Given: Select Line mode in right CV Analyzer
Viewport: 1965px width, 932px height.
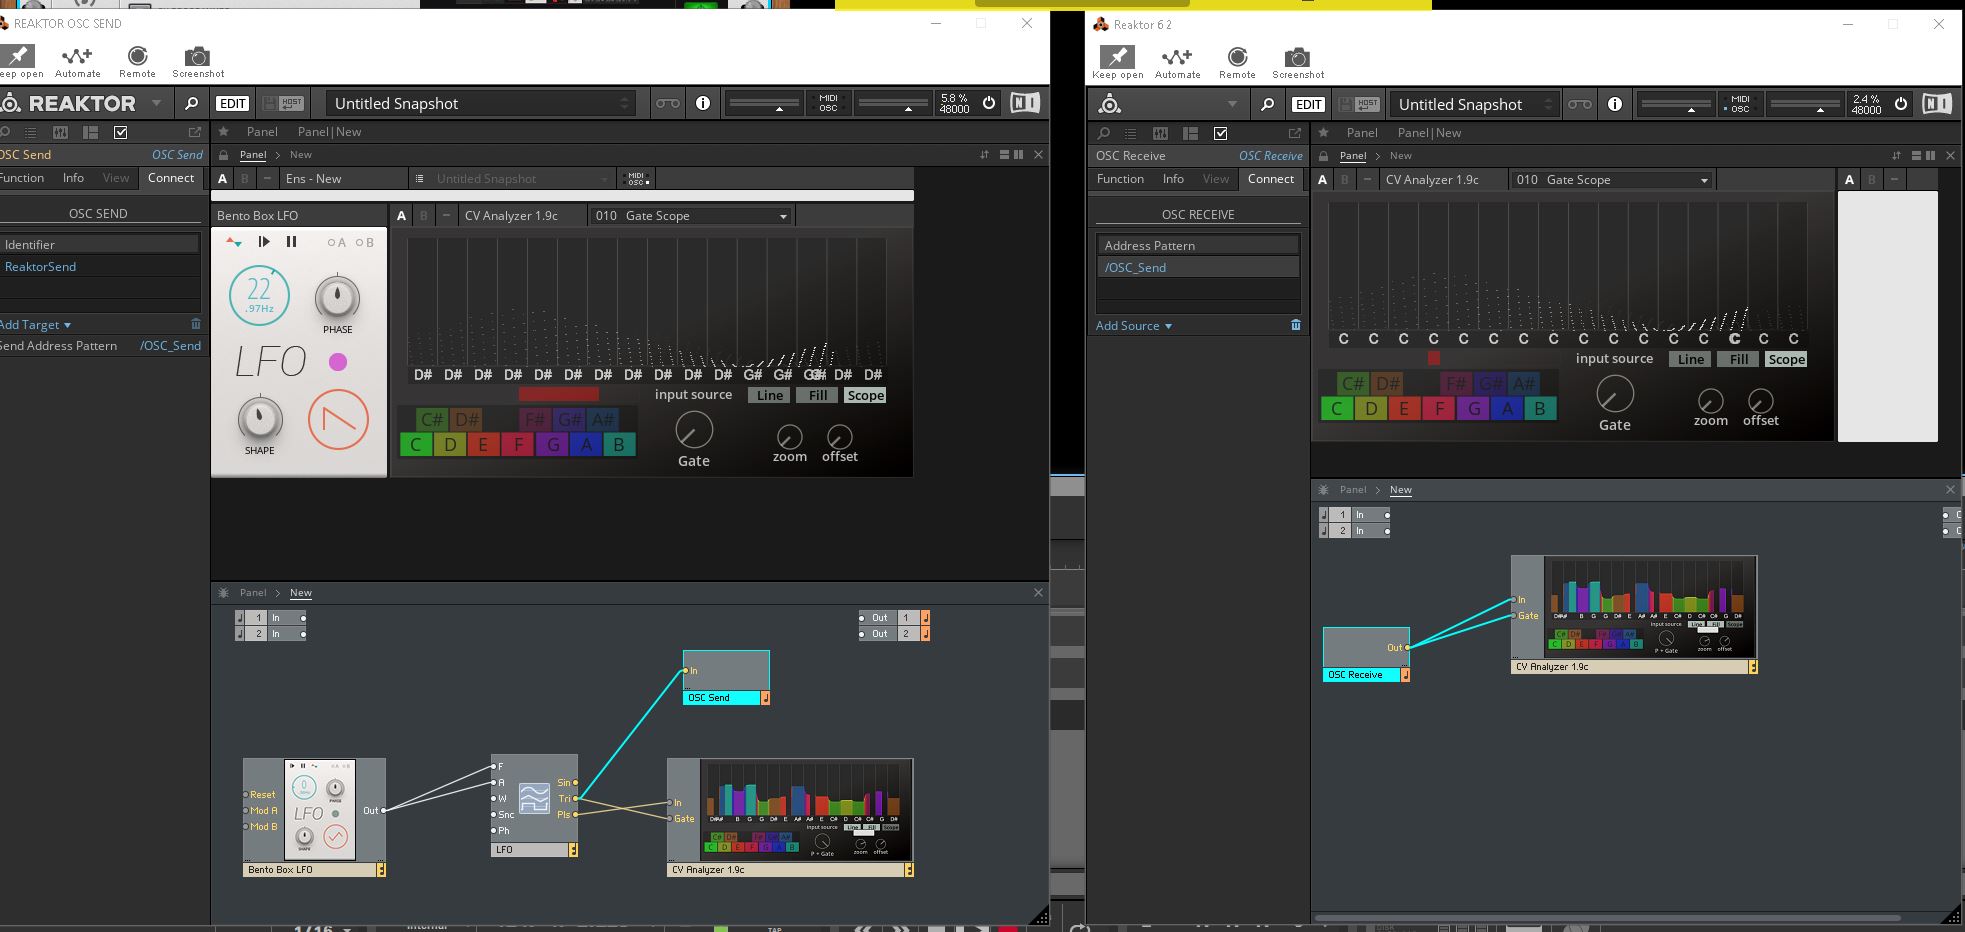Looking at the screenshot, I should pyautogui.click(x=1691, y=359).
